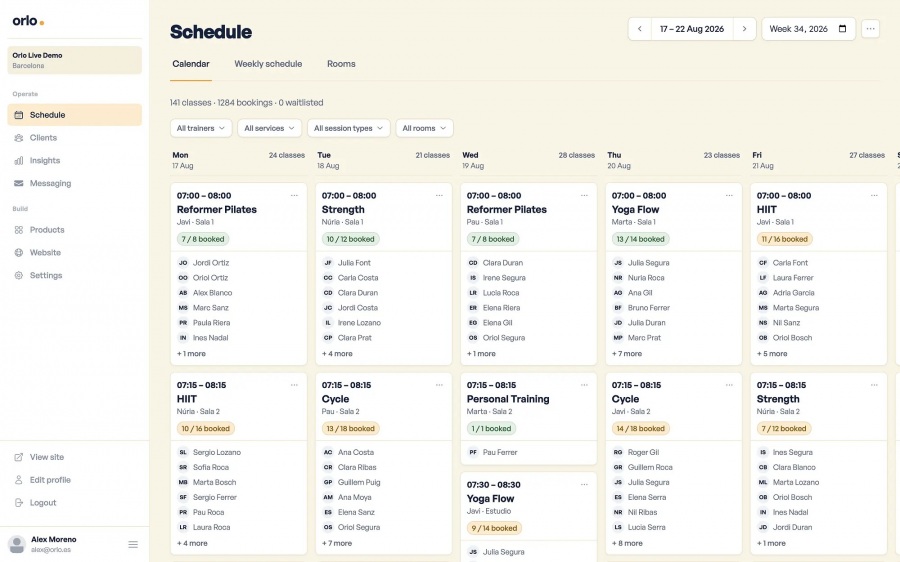Viewport: 900px width, 562px height.
Task: Click Alex Moreno's profile avatar
Action: [17, 544]
